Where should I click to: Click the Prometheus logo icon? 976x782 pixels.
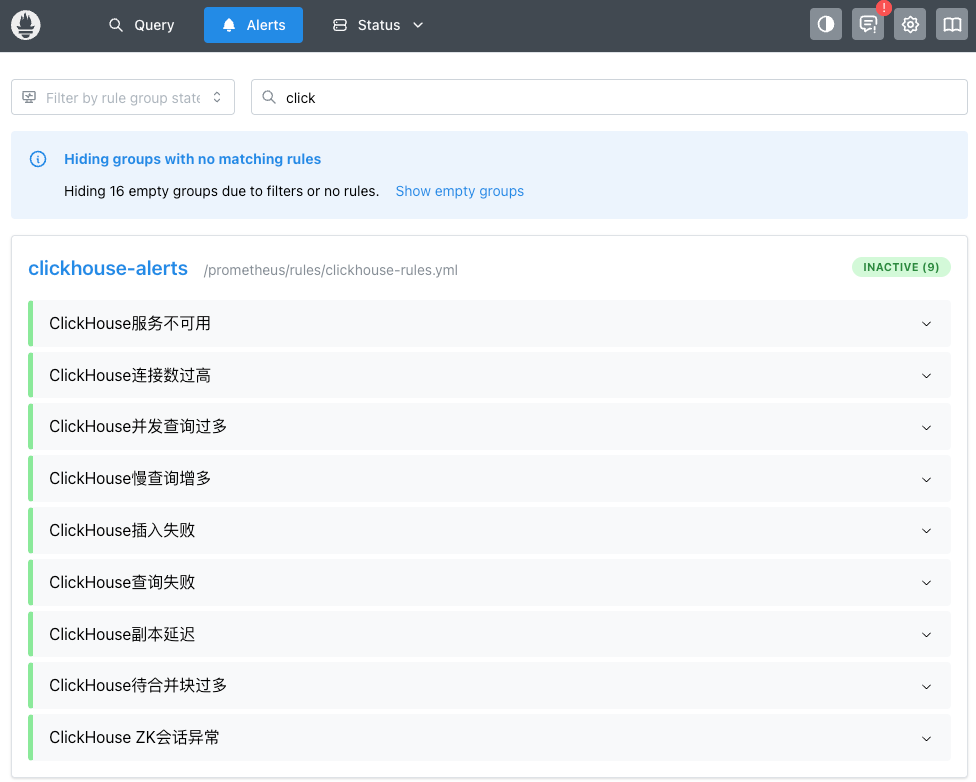click(26, 25)
